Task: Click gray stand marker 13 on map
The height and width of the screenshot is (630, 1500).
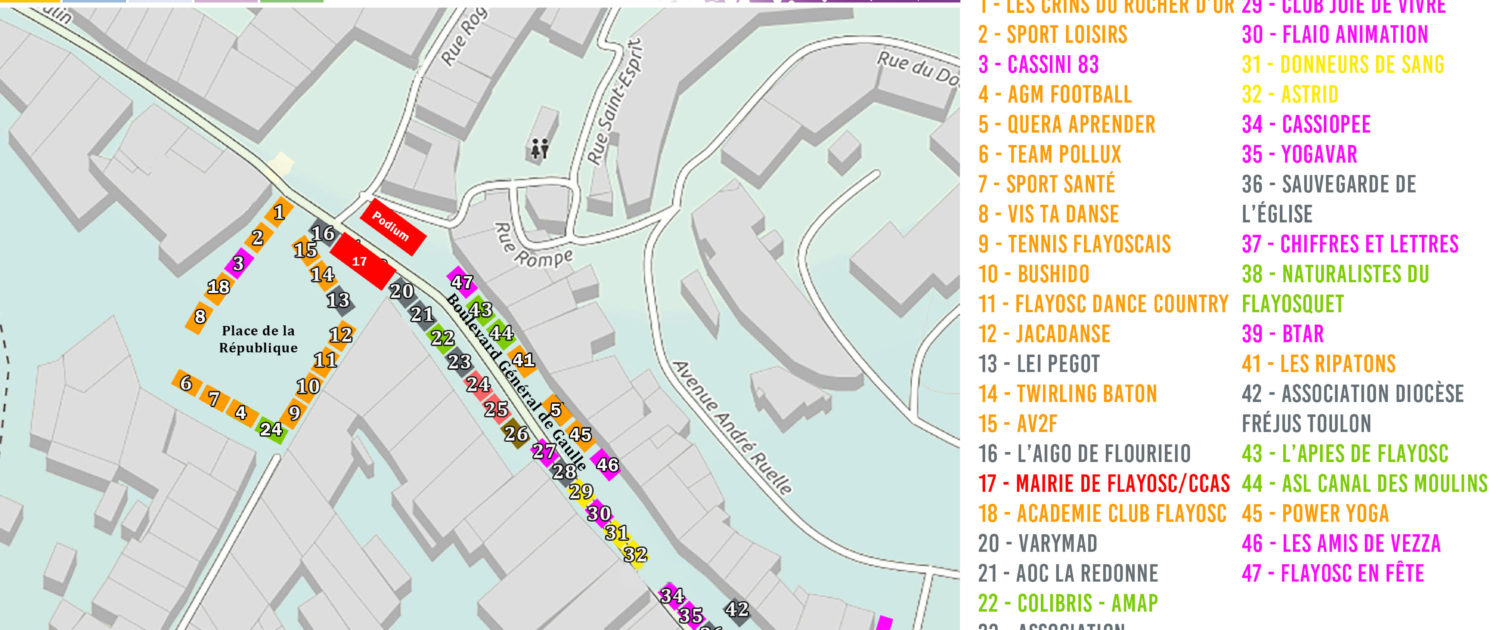Action: (x=339, y=300)
